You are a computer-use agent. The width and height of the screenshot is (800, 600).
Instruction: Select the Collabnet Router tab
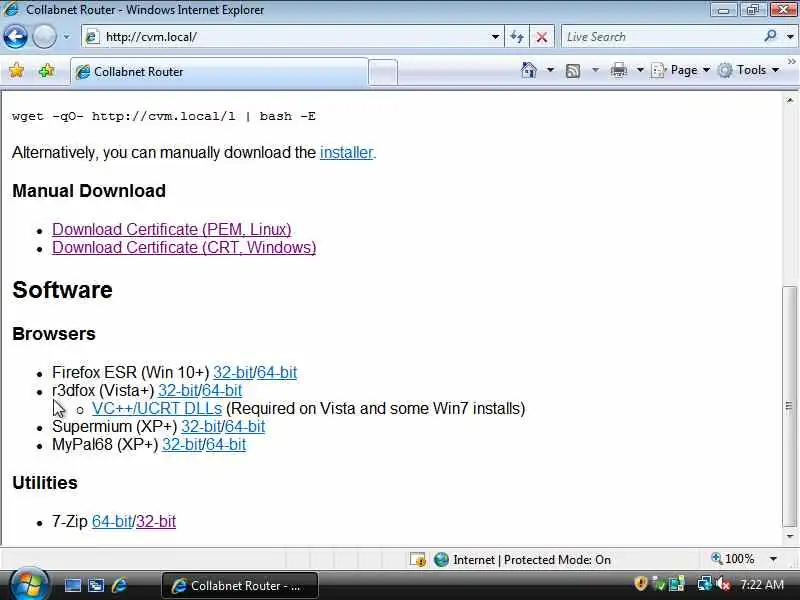click(219, 72)
